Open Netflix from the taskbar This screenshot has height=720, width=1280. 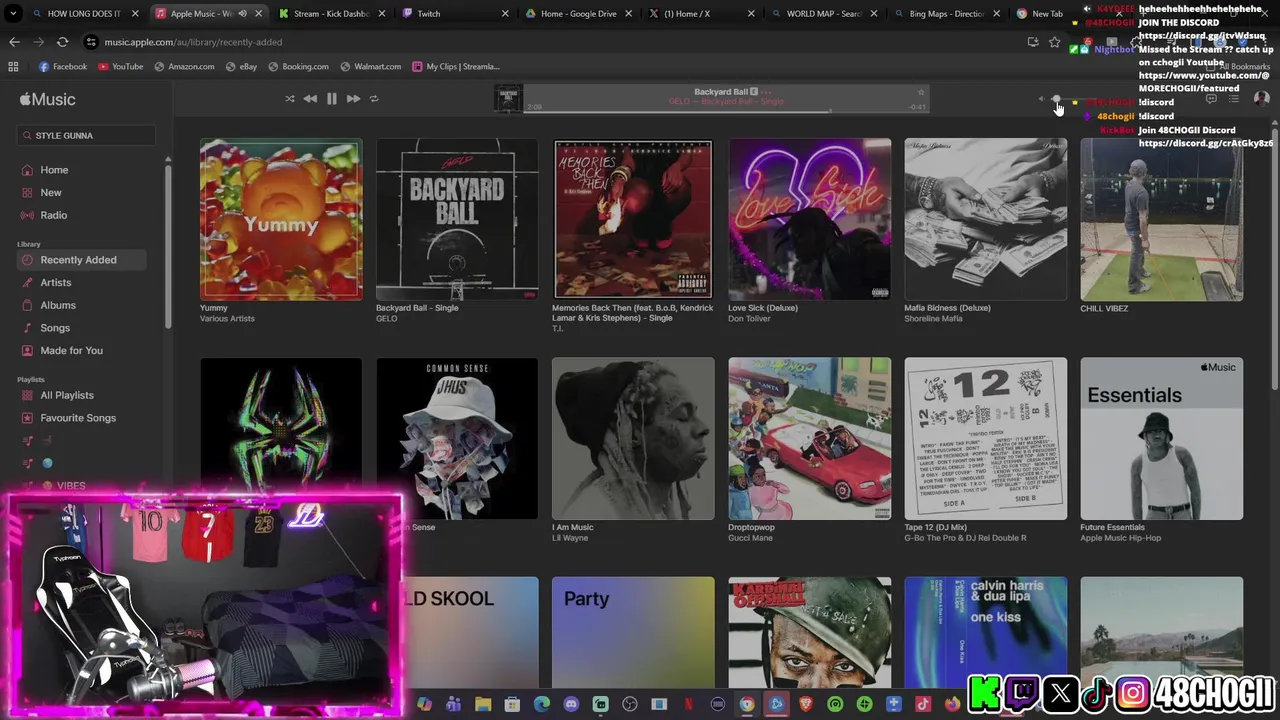pyautogui.click(x=688, y=705)
